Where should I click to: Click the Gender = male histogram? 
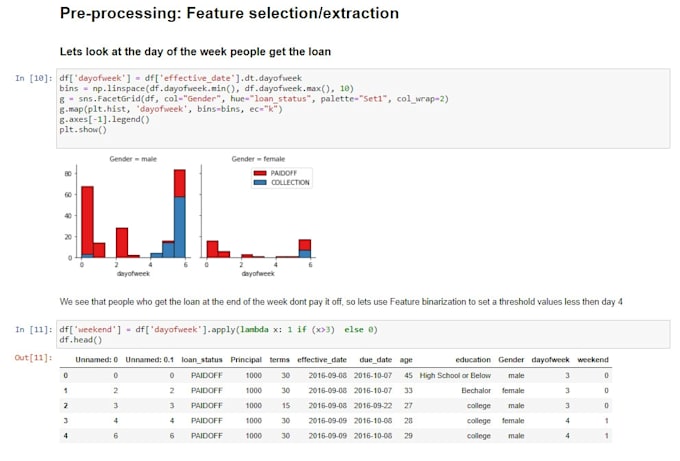coord(133,211)
